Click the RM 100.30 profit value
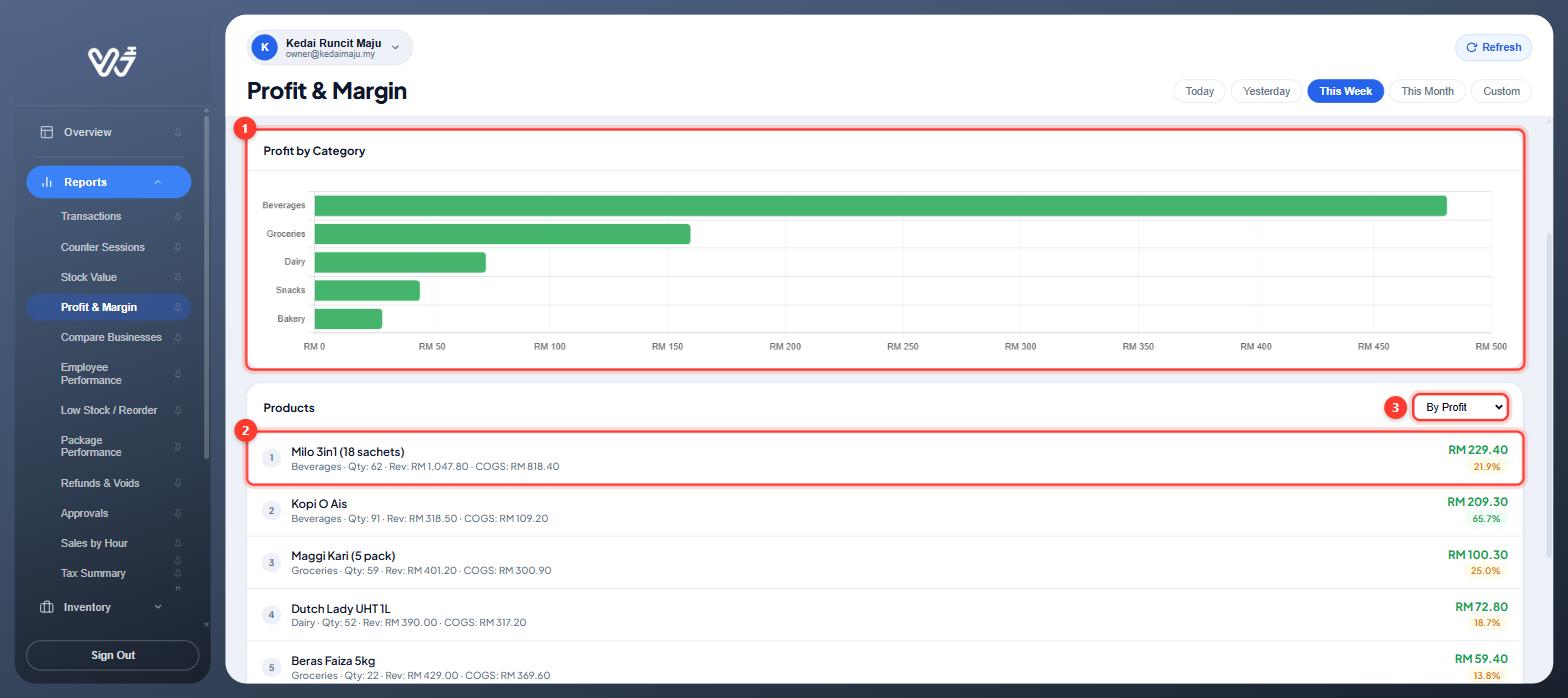This screenshot has width=1568, height=698. click(1478, 554)
